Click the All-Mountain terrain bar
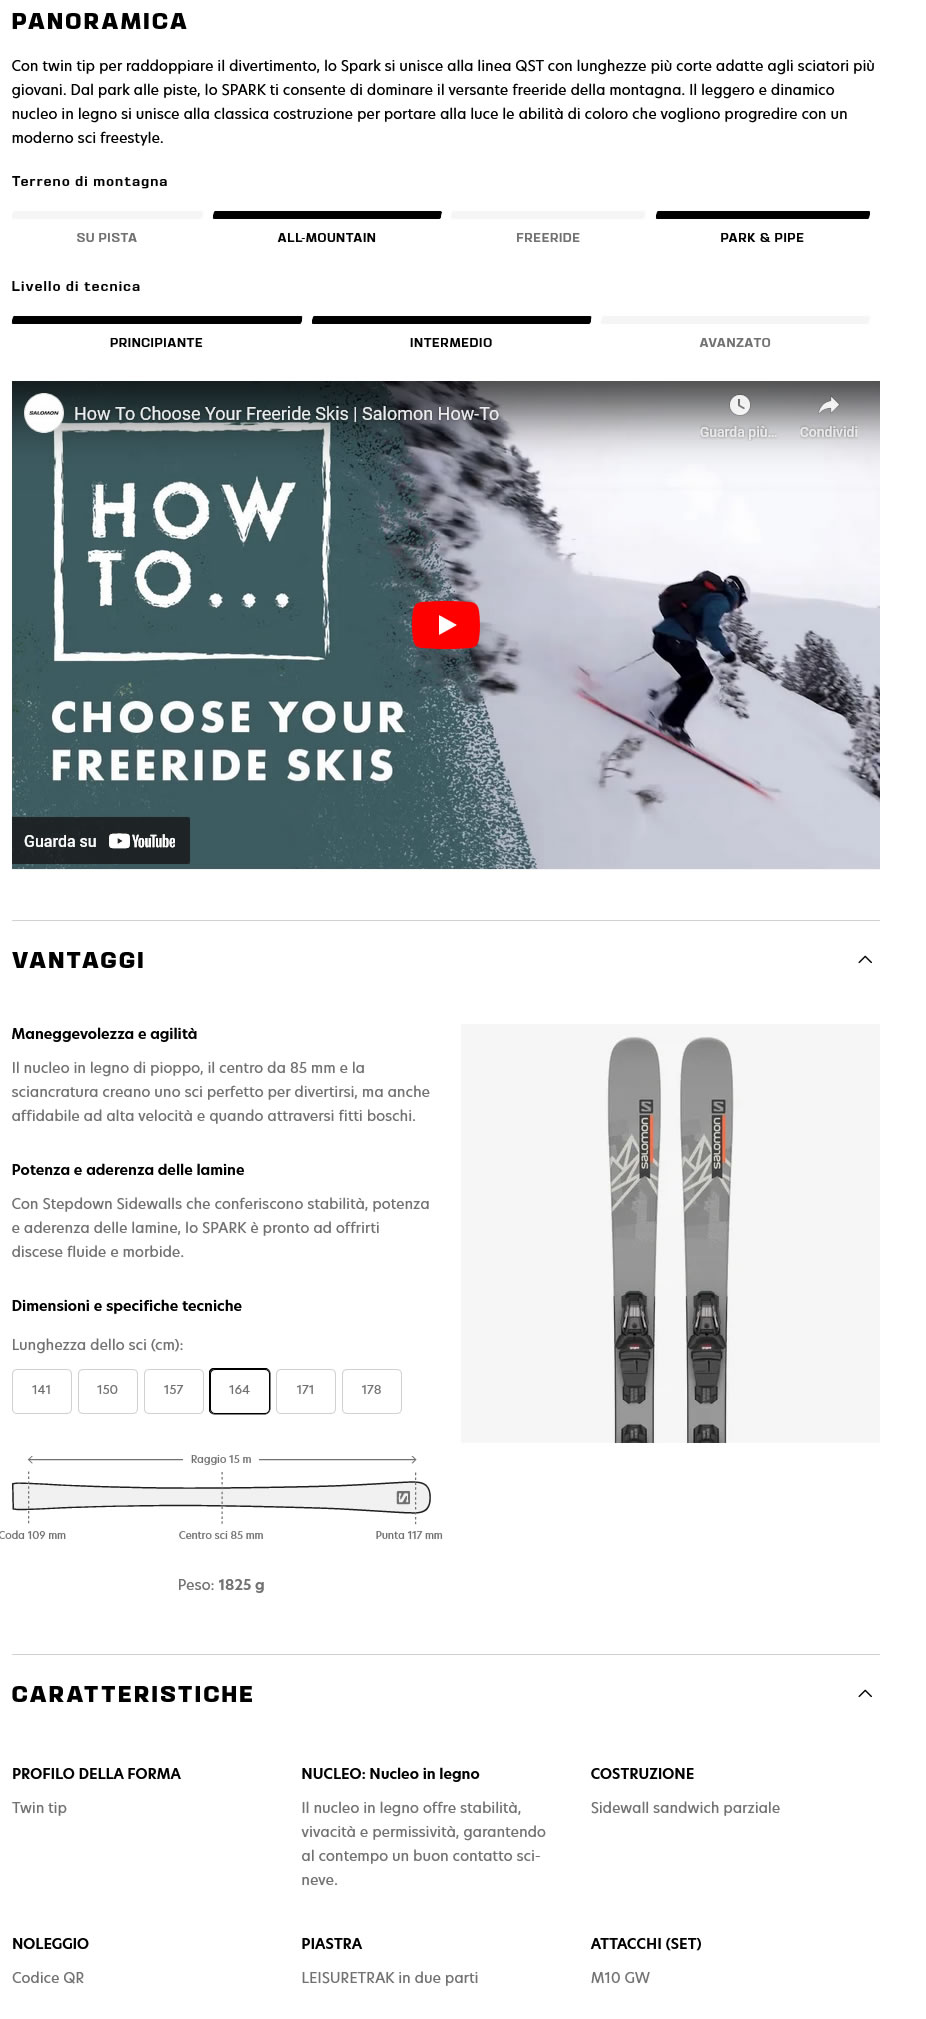Screen dimensions: 926x2019 tap(327, 215)
